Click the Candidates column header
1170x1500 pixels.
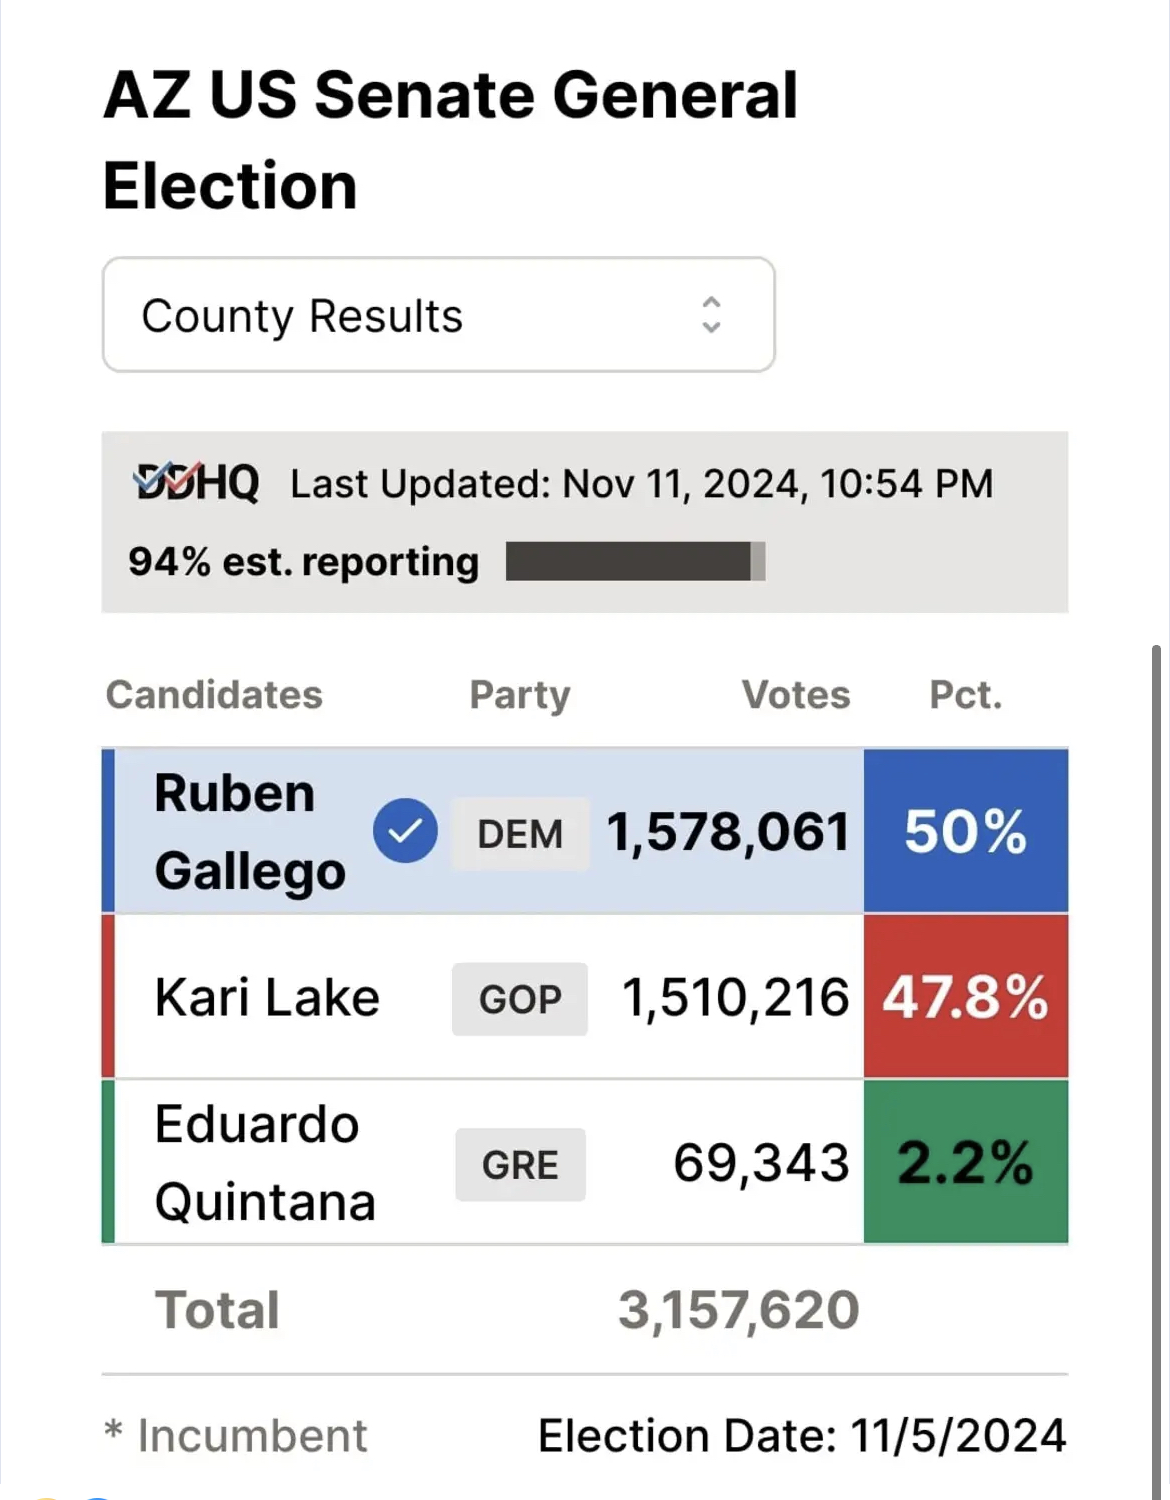pos(214,695)
